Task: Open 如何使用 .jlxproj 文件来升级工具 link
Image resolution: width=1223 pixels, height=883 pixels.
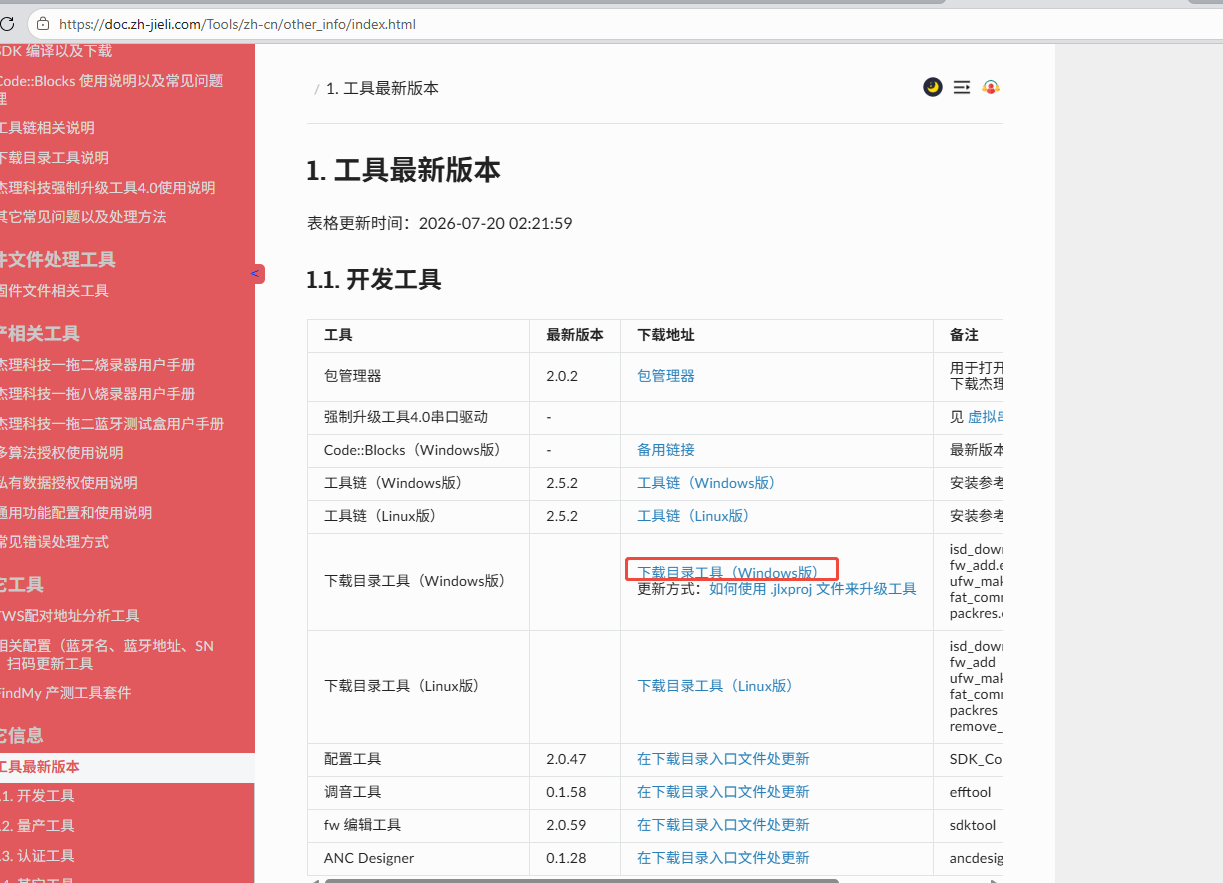Action: pyautogui.click(x=813, y=589)
